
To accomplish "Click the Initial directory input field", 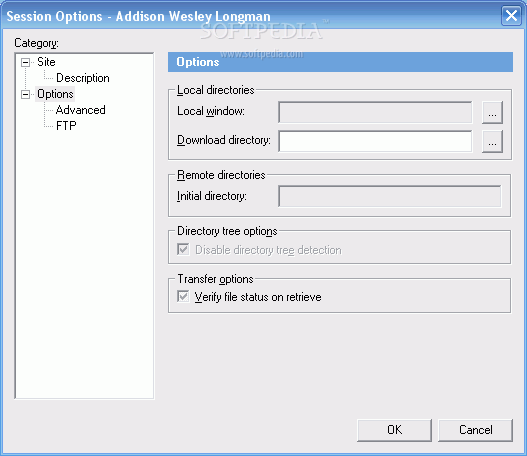I will (390, 196).
